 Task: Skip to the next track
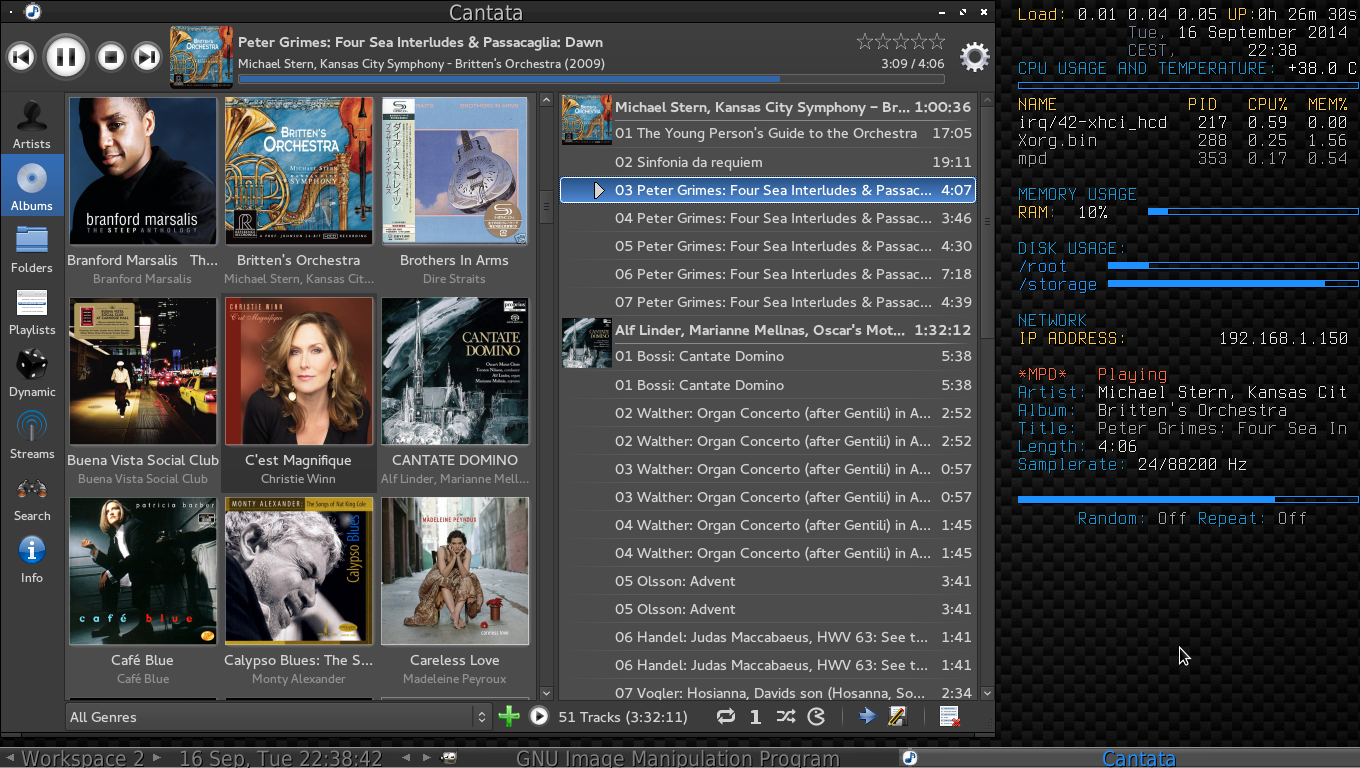coord(147,57)
